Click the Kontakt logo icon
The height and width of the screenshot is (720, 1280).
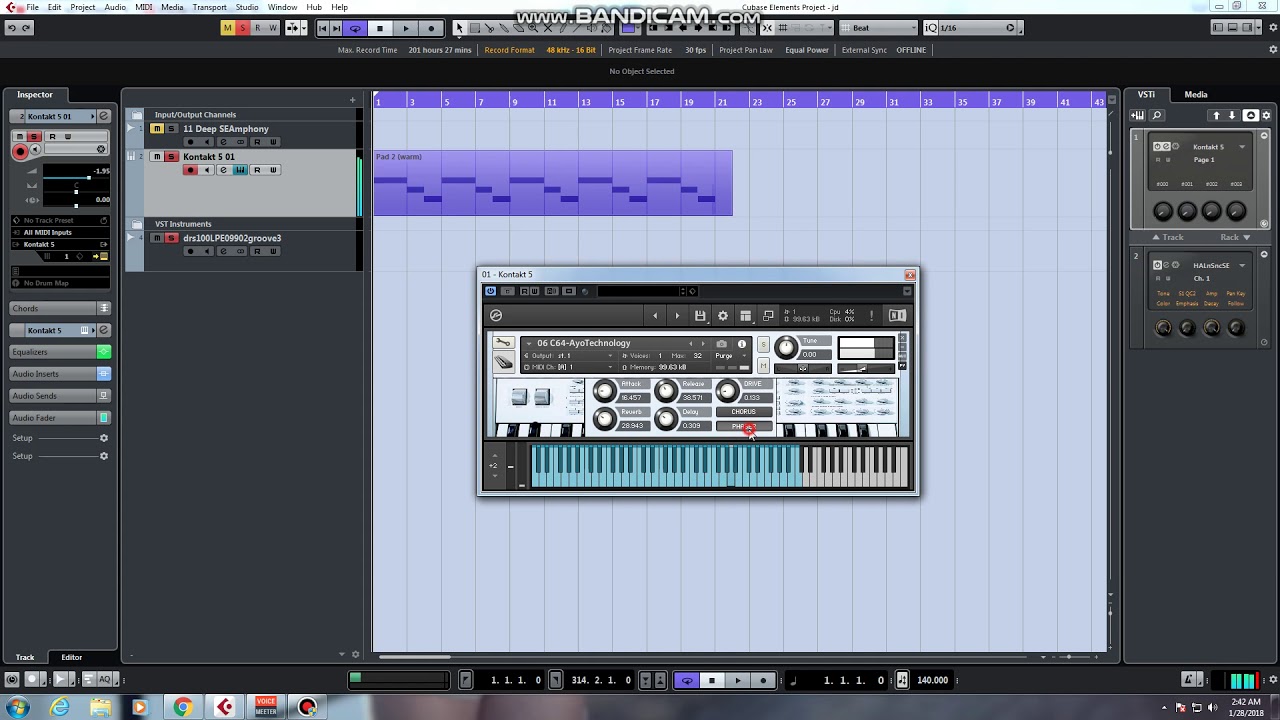click(x=495, y=315)
